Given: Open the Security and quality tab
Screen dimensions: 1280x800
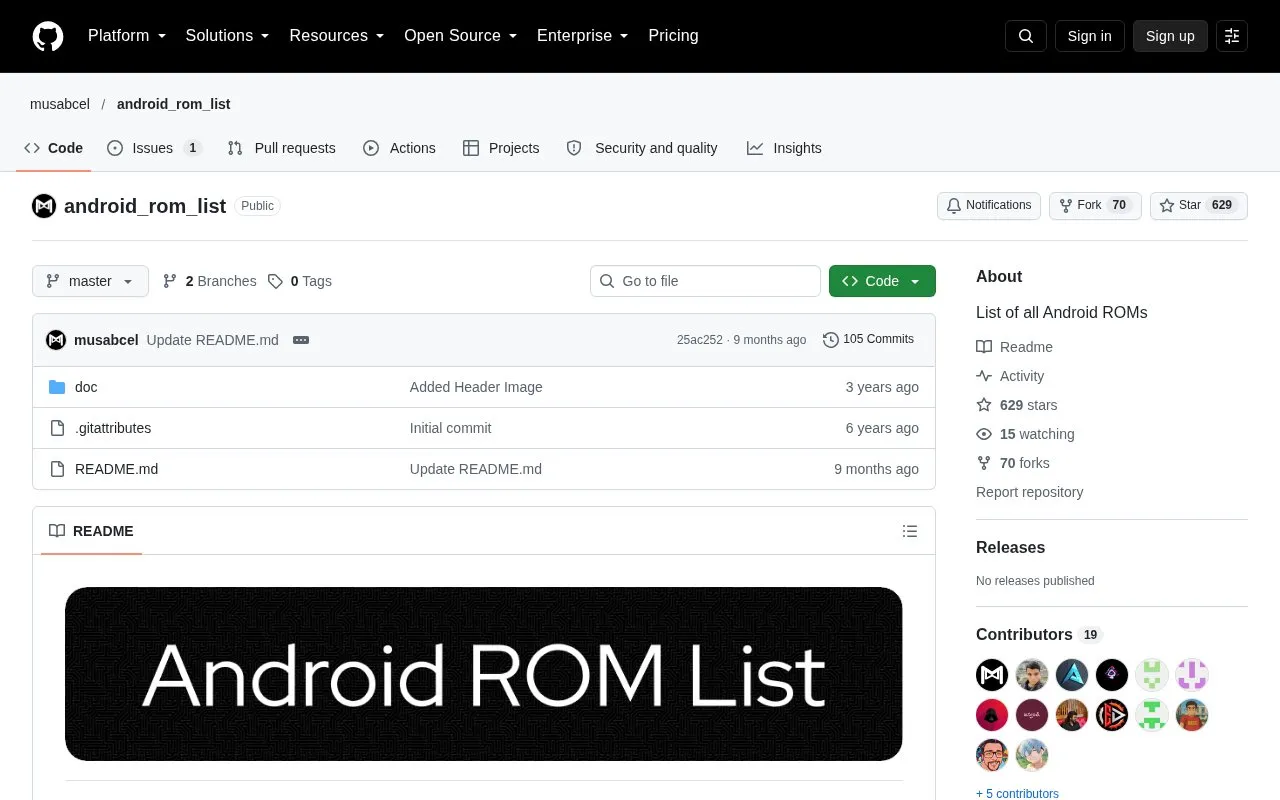Looking at the screenshot, I should click(x=642, y=148).
